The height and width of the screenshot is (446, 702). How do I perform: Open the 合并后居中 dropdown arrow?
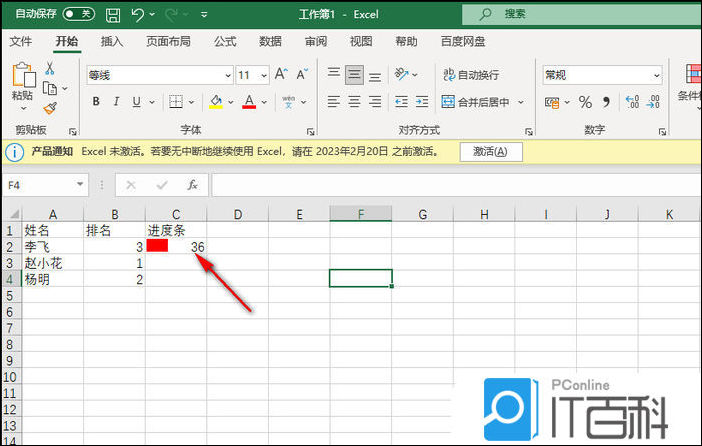pyautogui.click(x=521, y=102)
